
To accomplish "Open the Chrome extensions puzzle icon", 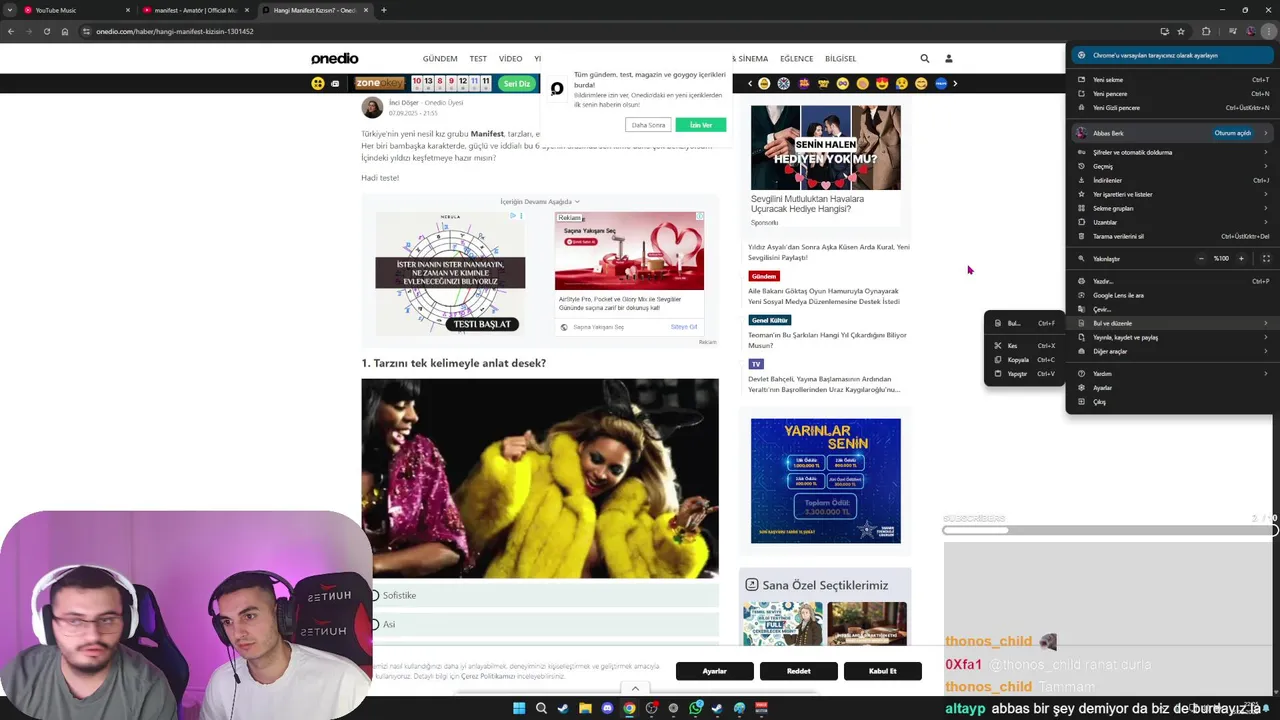I will pyautogui.click(x=1206, y=31).
